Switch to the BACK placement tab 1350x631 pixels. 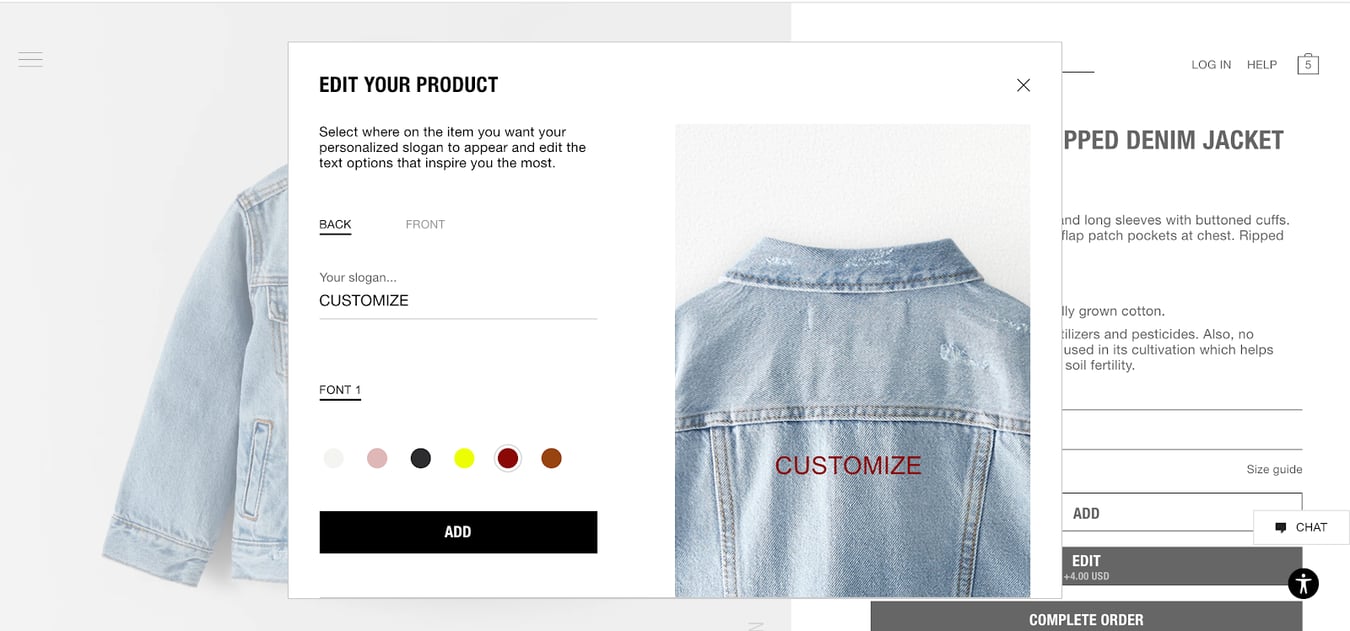pyautogui.click(x=335, y=224)
